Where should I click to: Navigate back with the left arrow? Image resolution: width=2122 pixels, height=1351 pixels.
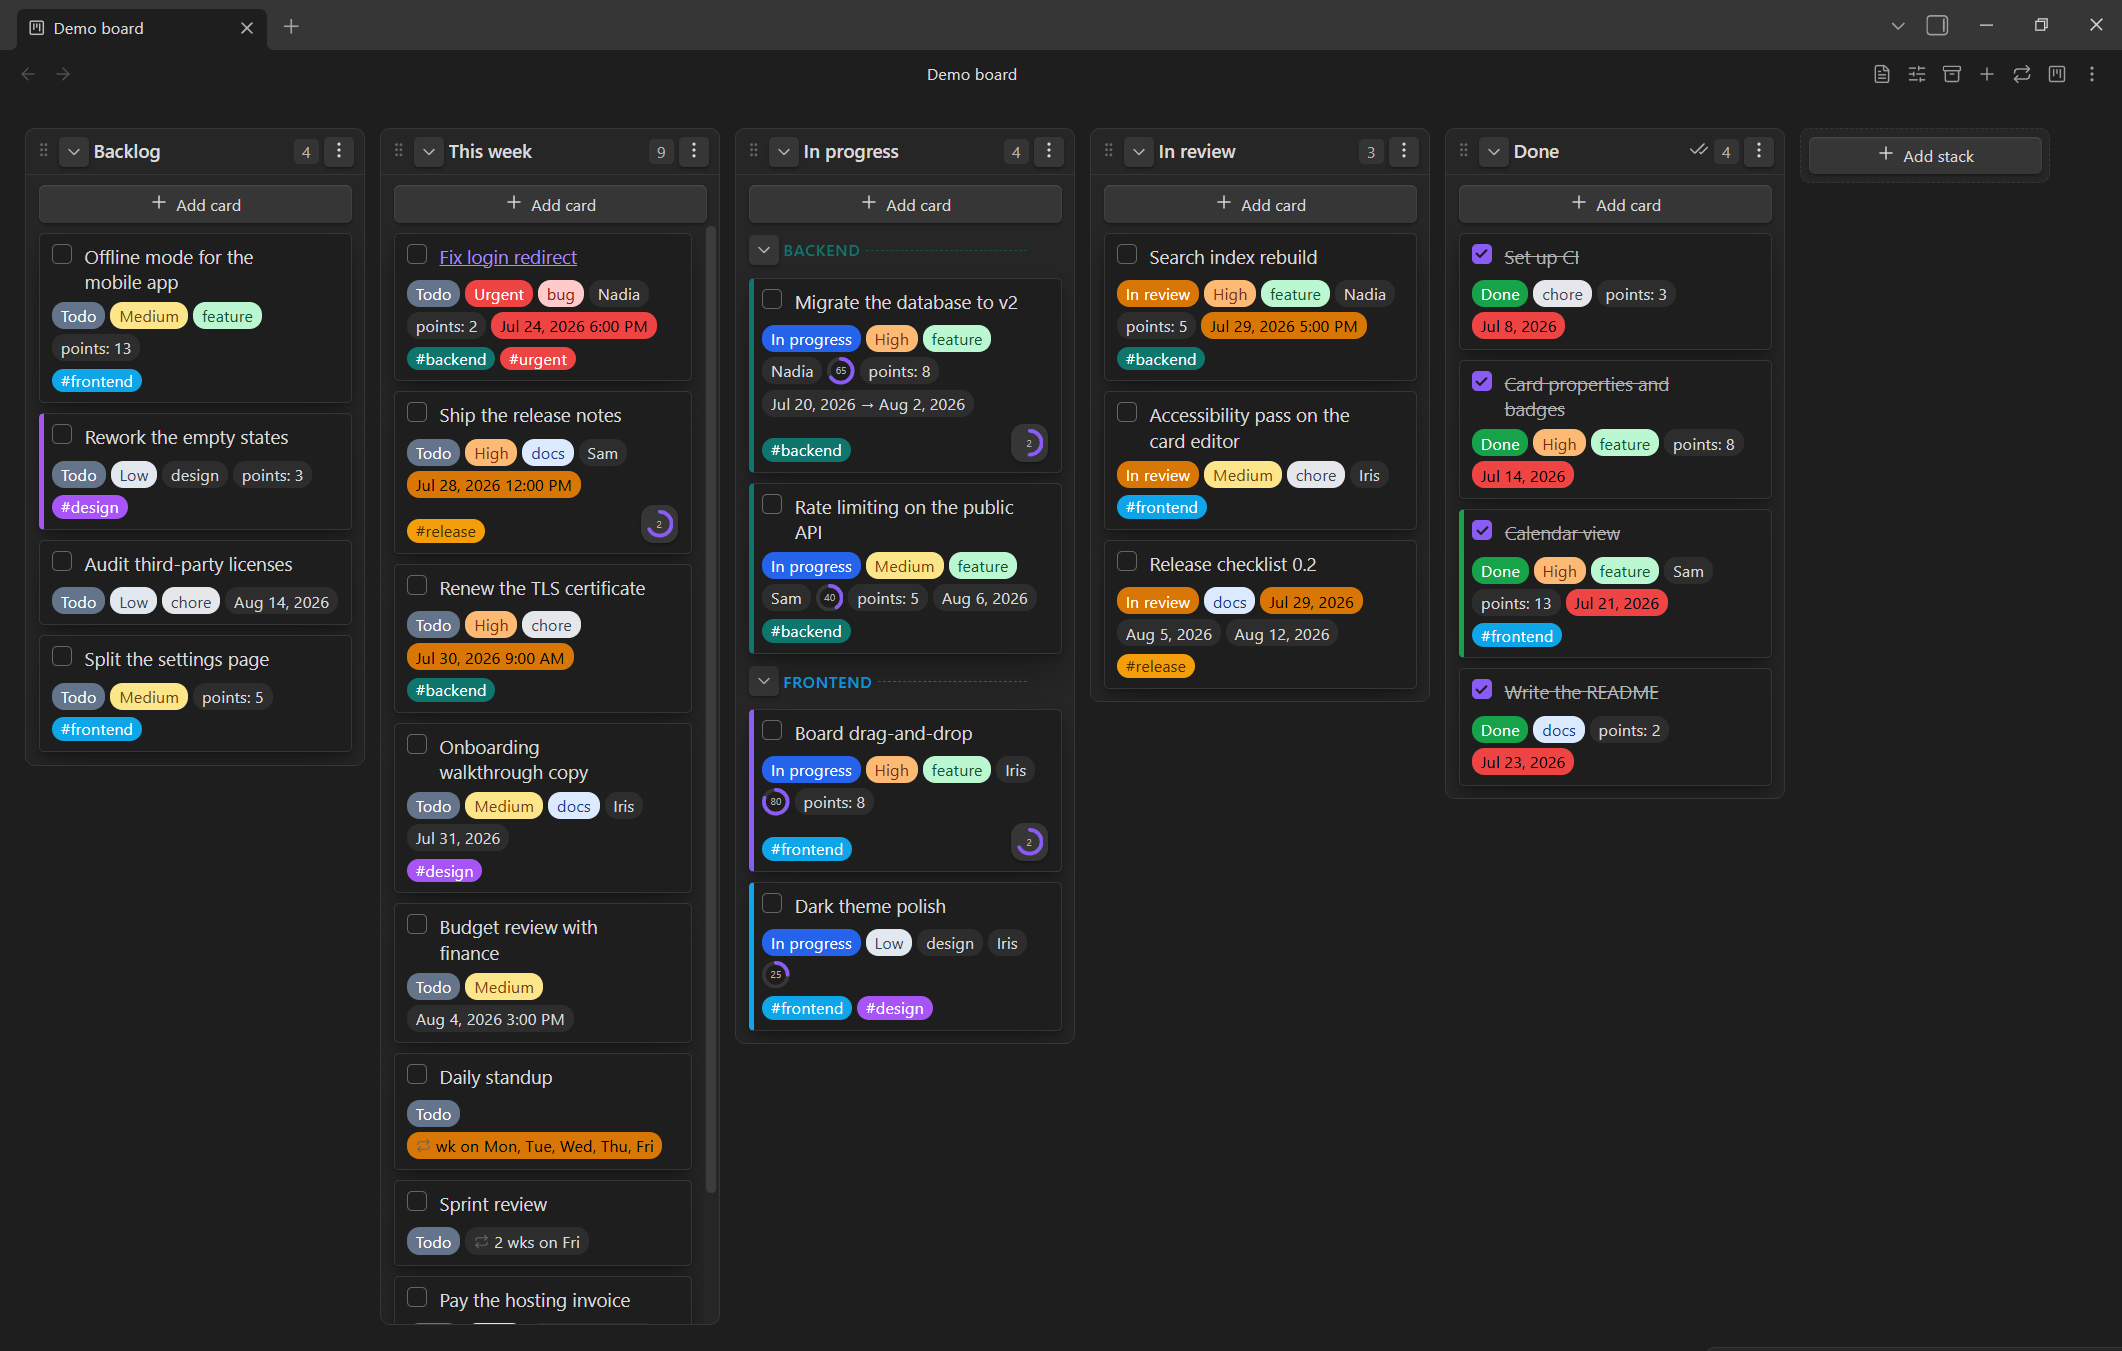(x=28, y=74)
